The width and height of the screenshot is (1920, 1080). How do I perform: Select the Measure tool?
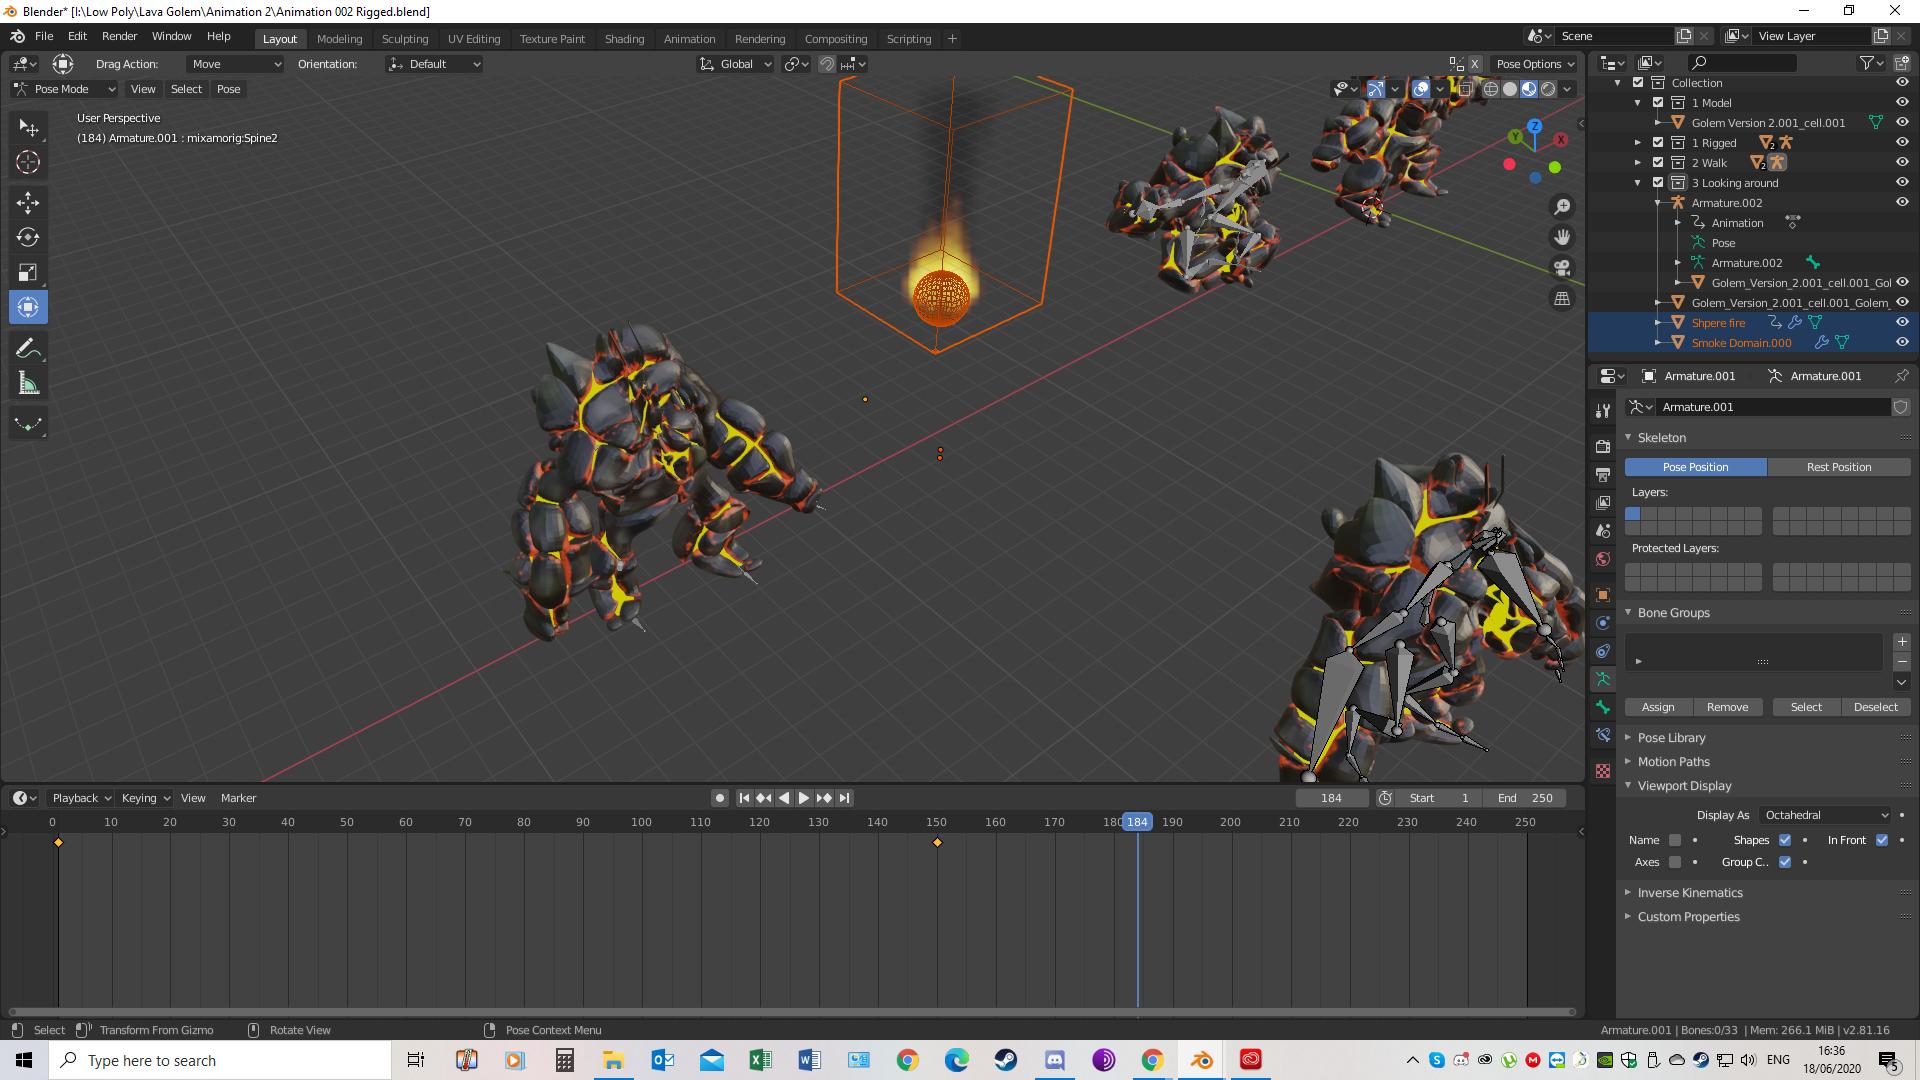coord(28,384)
